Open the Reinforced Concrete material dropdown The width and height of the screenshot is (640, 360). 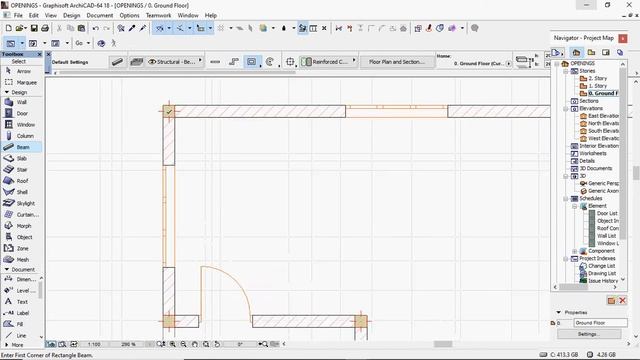(x=329, y=62)
